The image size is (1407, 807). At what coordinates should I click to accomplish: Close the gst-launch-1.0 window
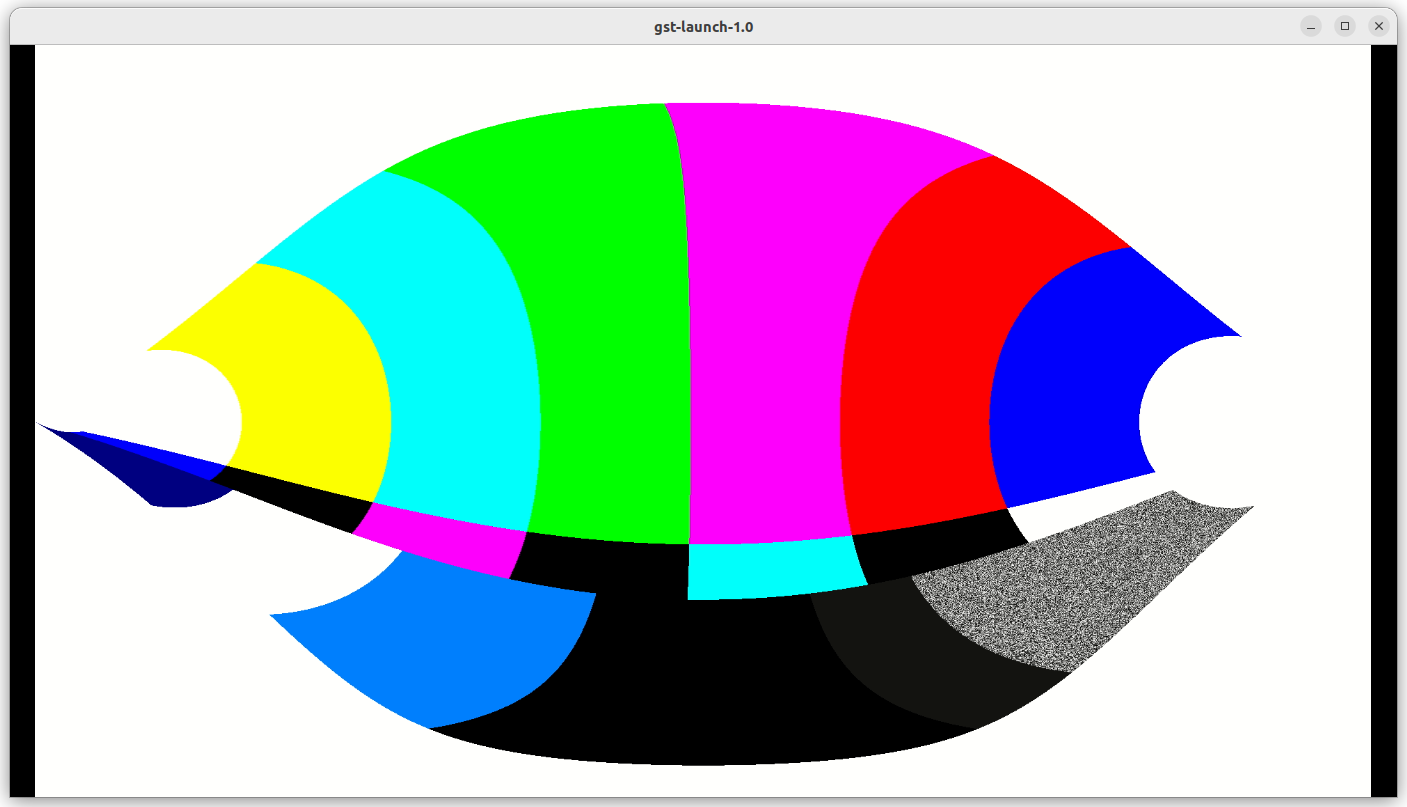pyautogui.click(x=1379, y=26)
